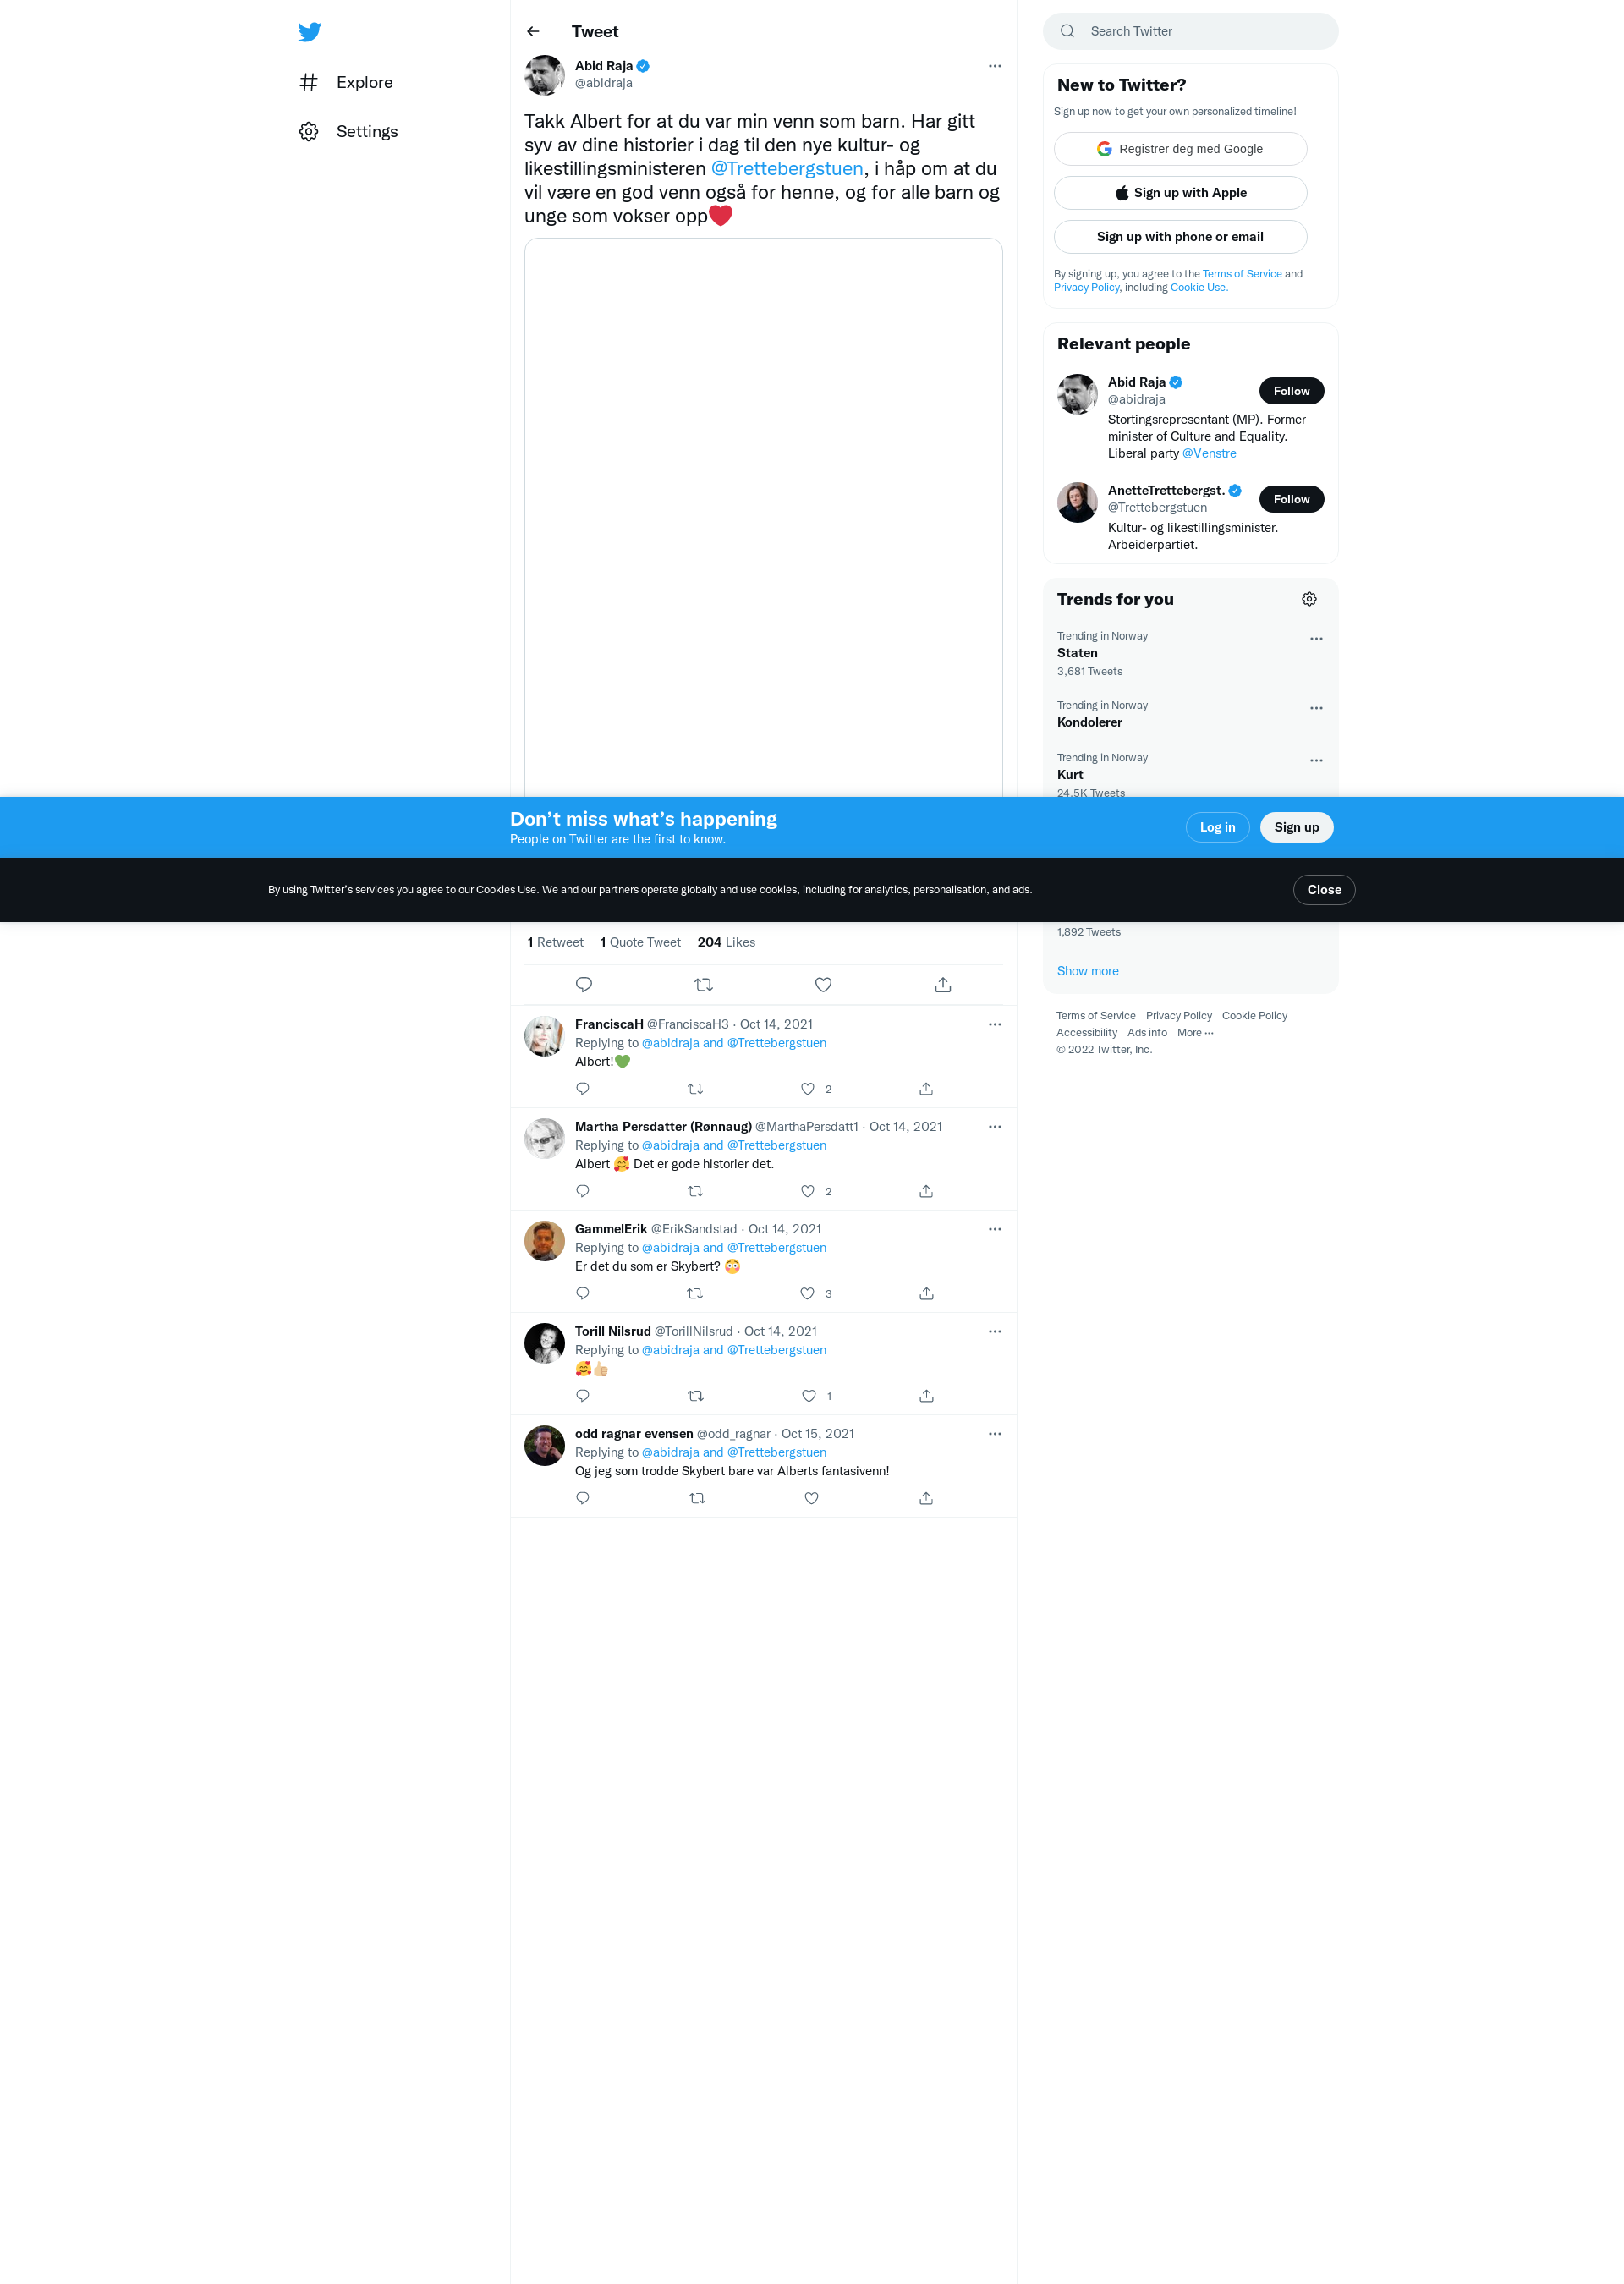Open Cookie Use link under signup
1624x2284 pixels.
1198,288
